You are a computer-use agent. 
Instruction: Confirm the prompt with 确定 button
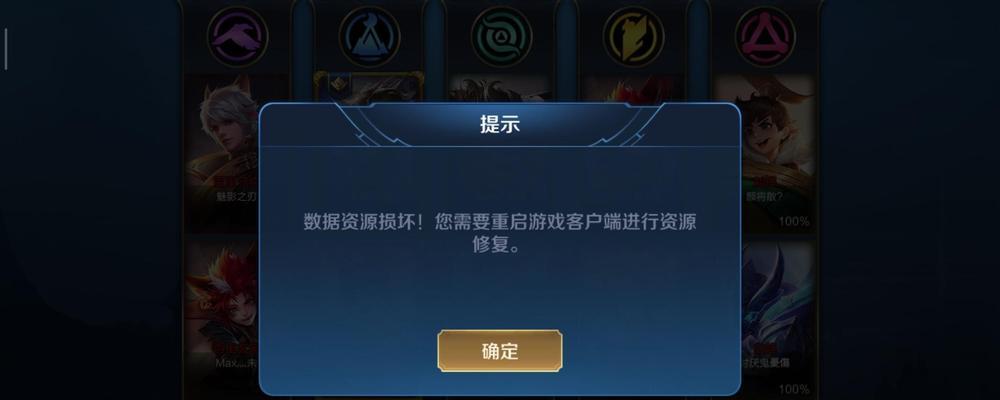point(500,351)
